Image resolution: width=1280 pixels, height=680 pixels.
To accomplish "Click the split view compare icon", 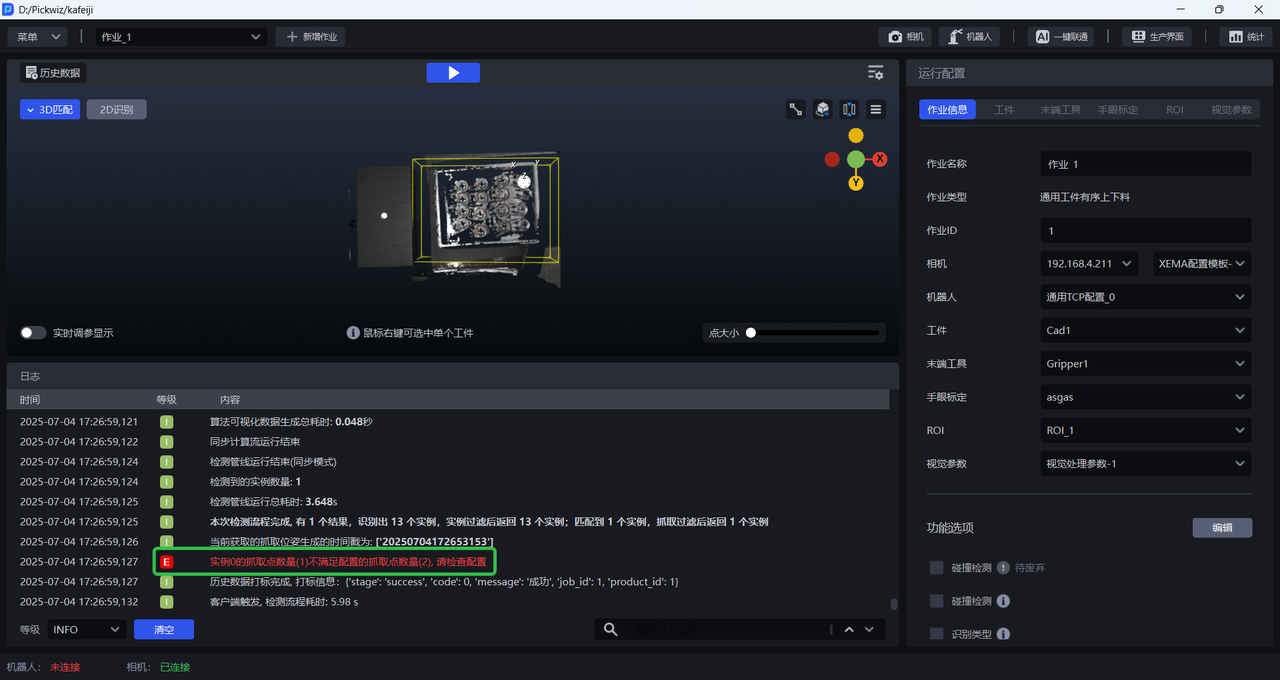I will point(849,110).
